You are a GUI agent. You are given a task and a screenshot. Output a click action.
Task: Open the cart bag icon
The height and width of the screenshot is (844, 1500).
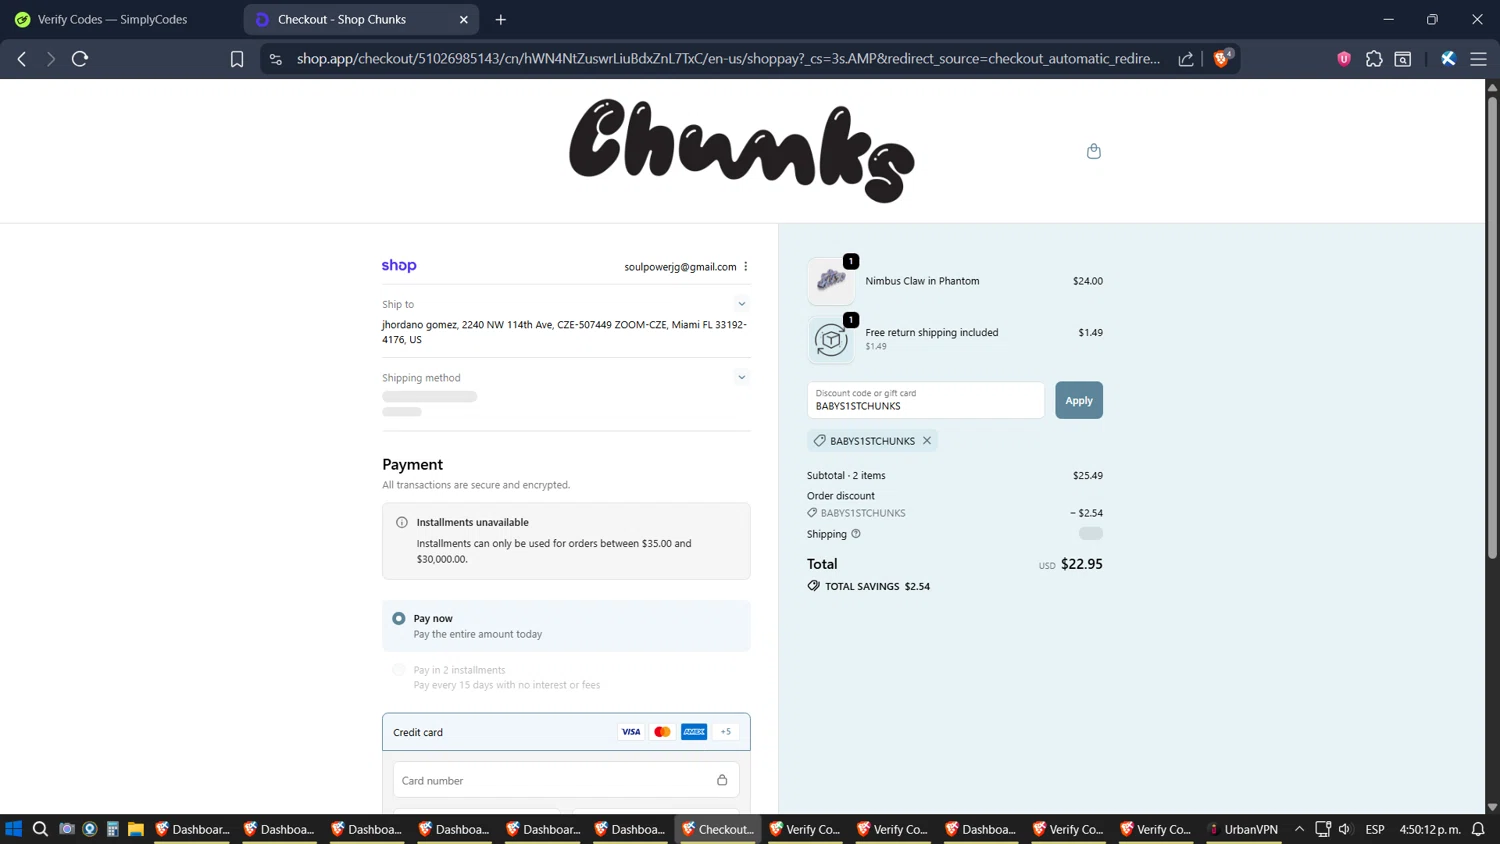coord(1093,151)
